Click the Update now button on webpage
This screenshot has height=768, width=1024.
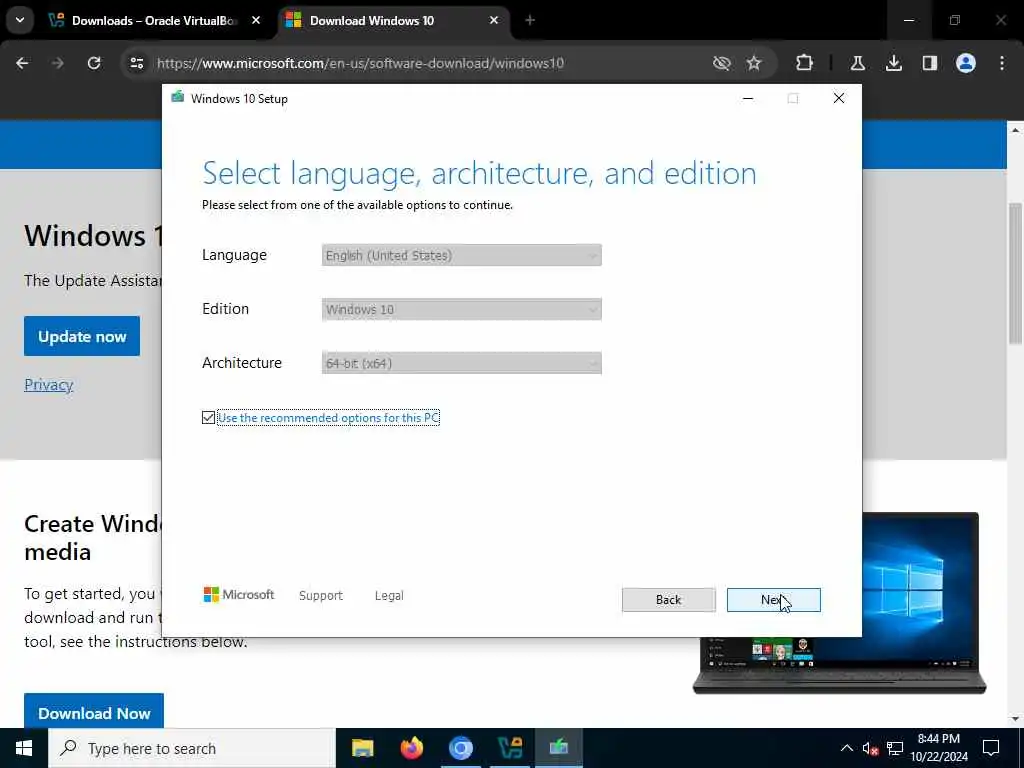(82, 336)
